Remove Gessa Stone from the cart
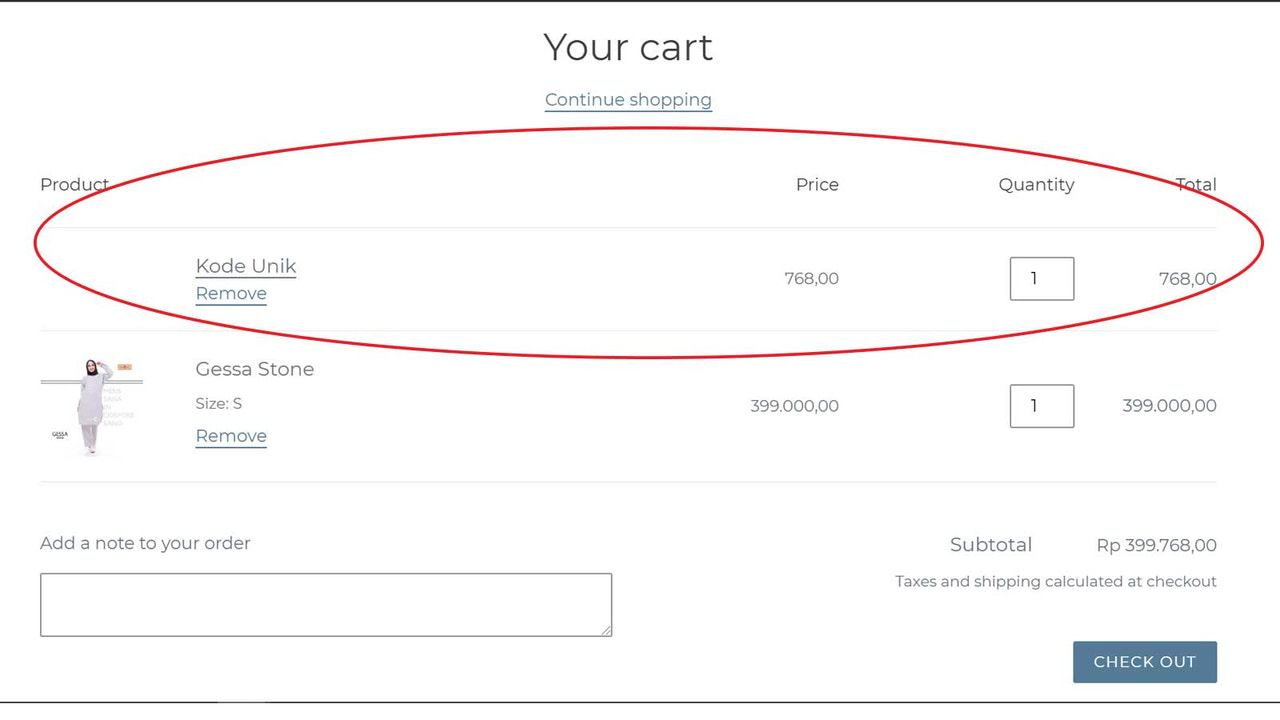Viewport: 1280px width, 720px height. click(x=231, y=436)
